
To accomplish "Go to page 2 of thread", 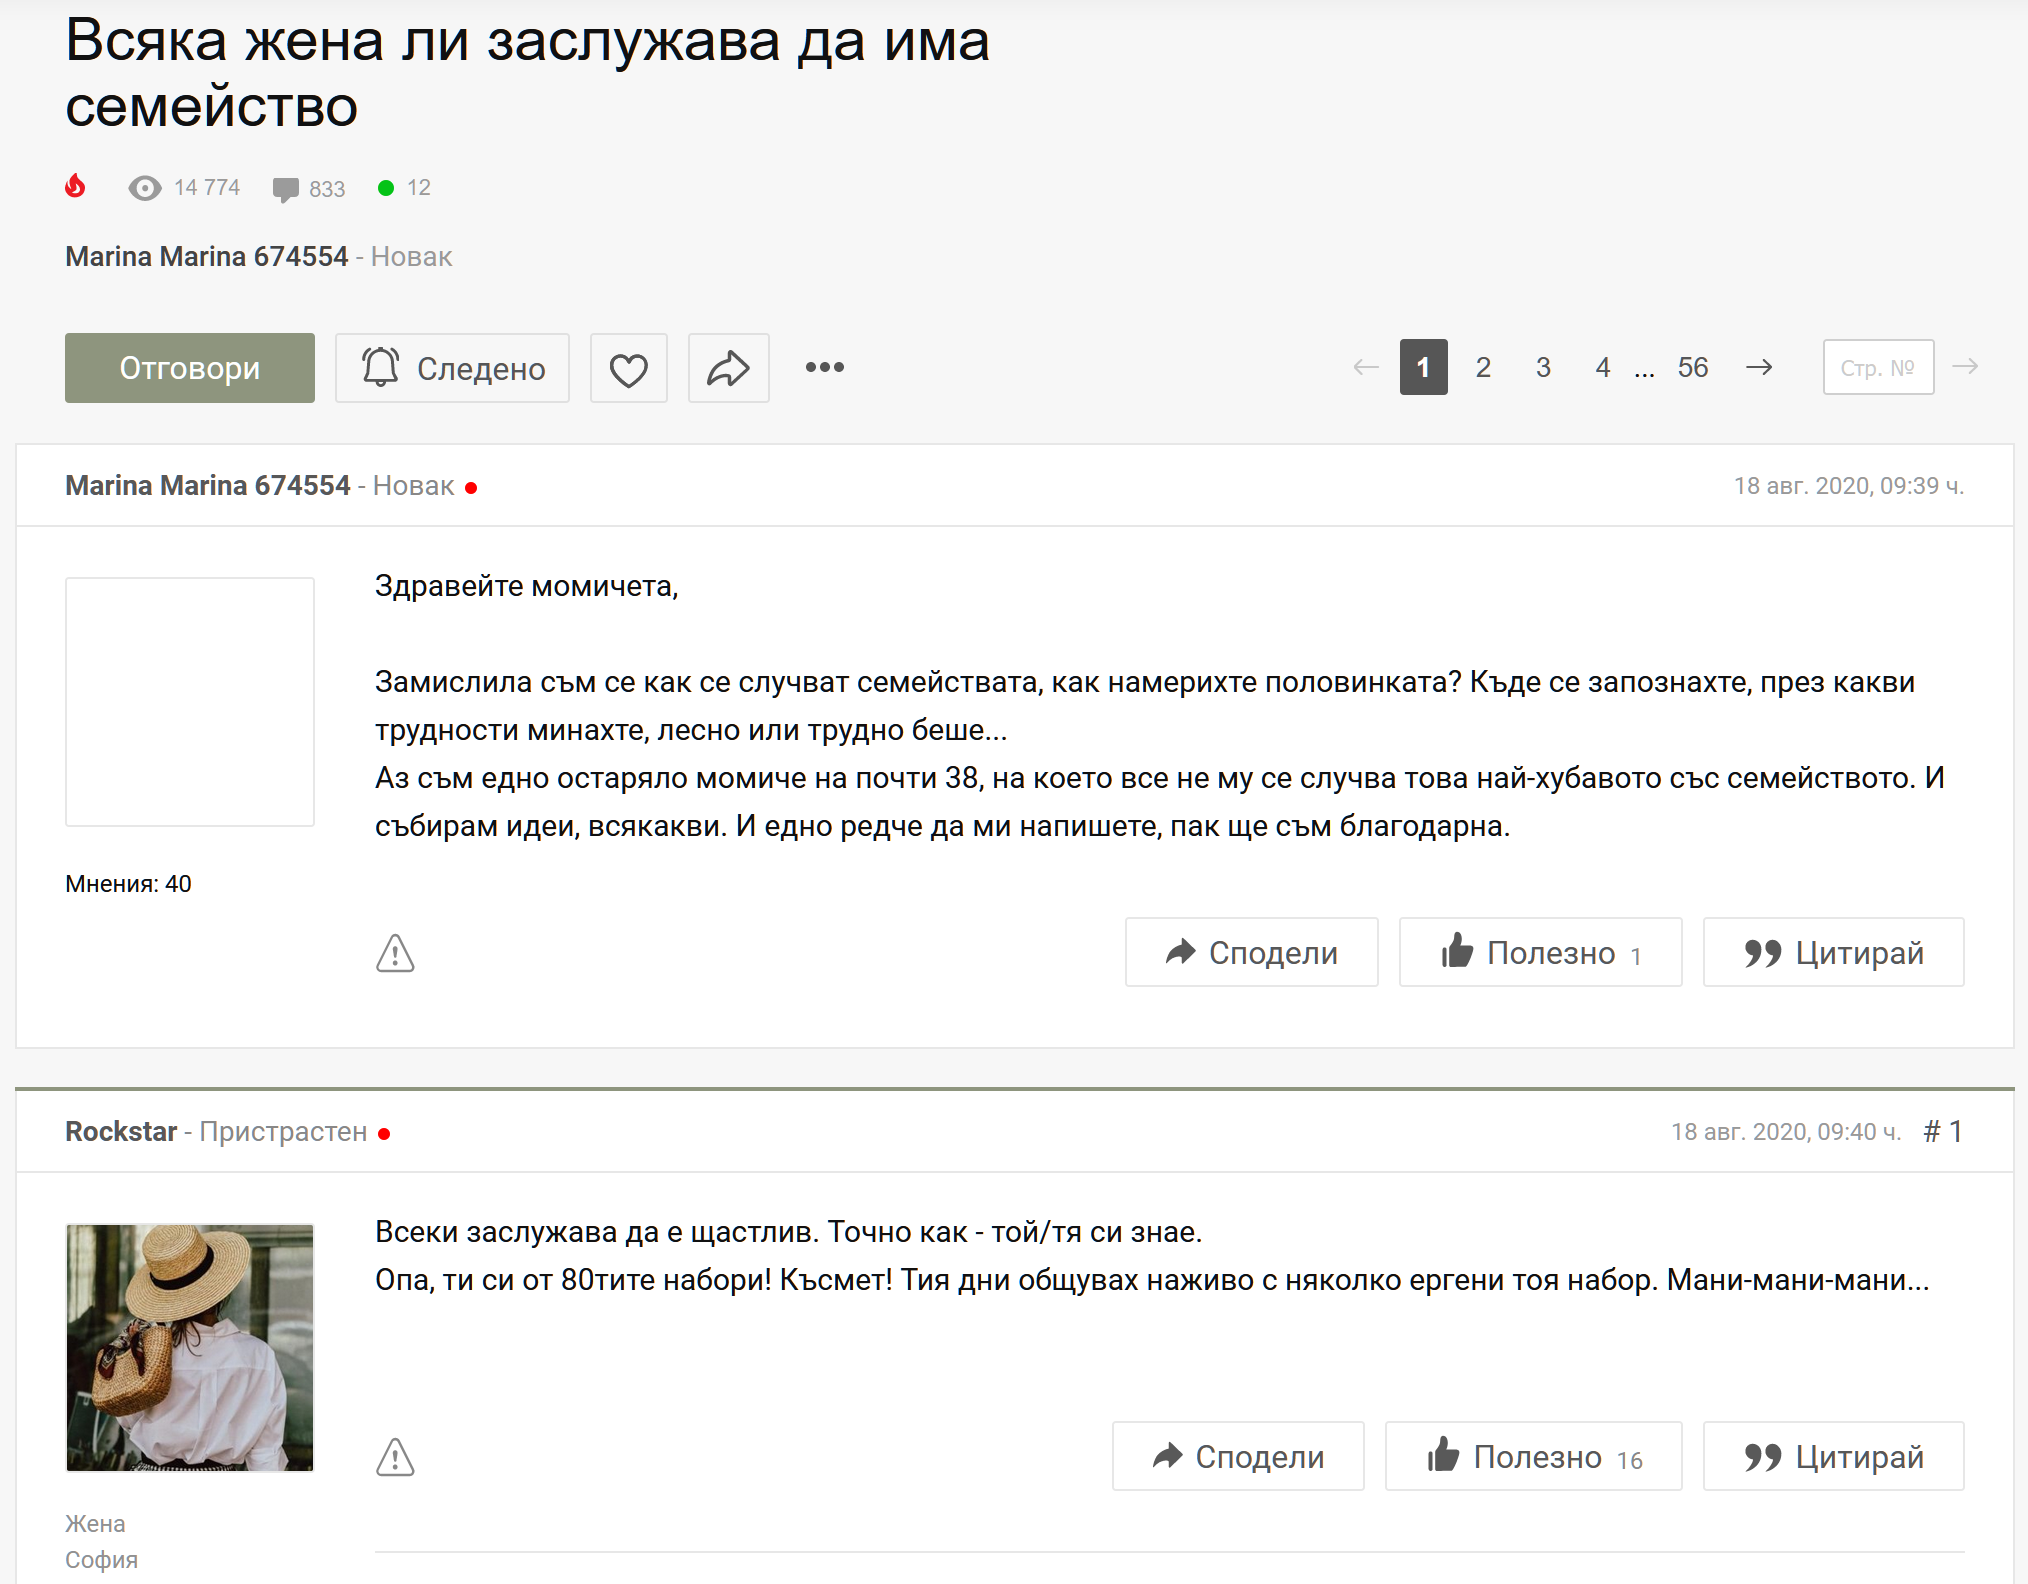I will pos(1483,368).
